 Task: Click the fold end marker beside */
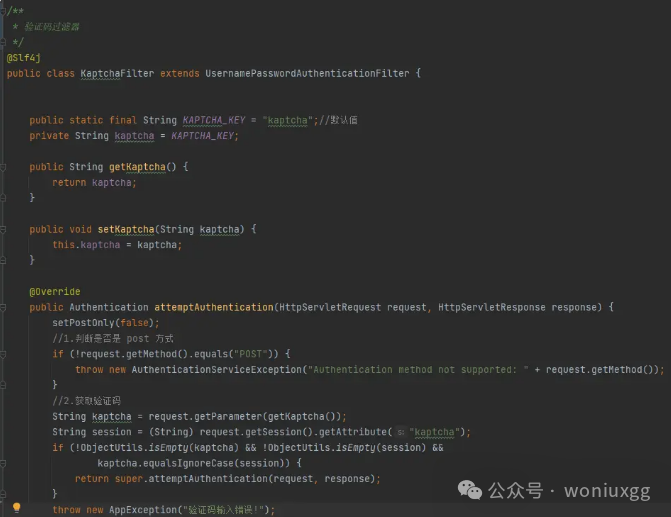[3, 42]
